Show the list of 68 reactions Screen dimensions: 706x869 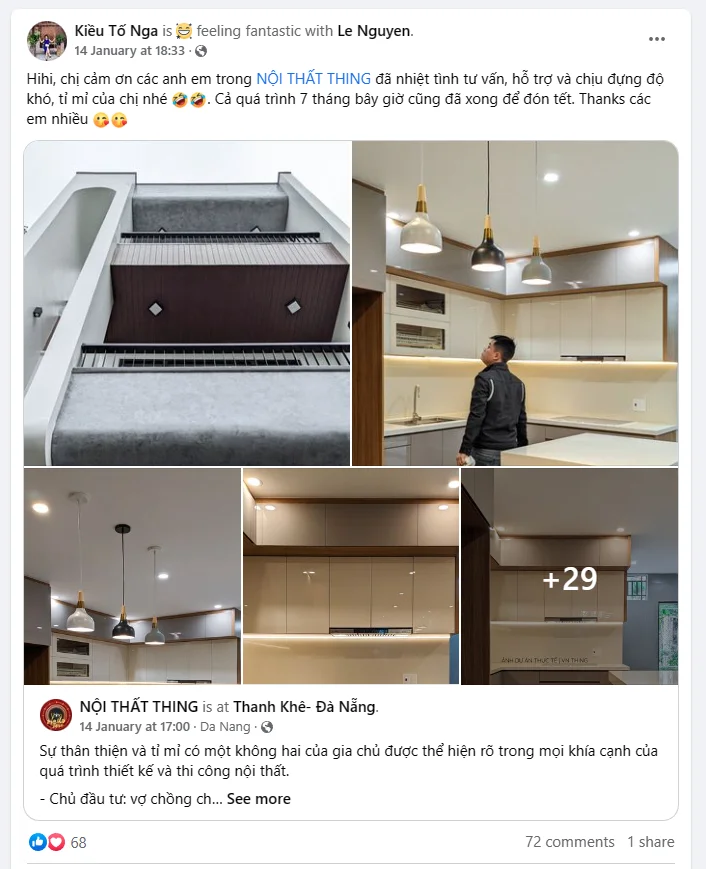pos(79,842)
